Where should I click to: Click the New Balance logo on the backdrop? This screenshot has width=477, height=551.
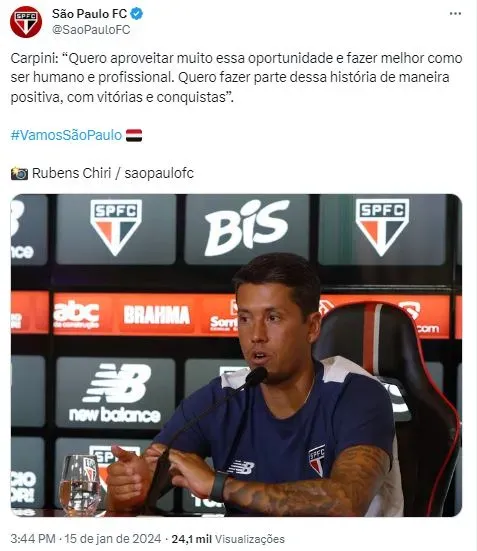coord(115,393)
